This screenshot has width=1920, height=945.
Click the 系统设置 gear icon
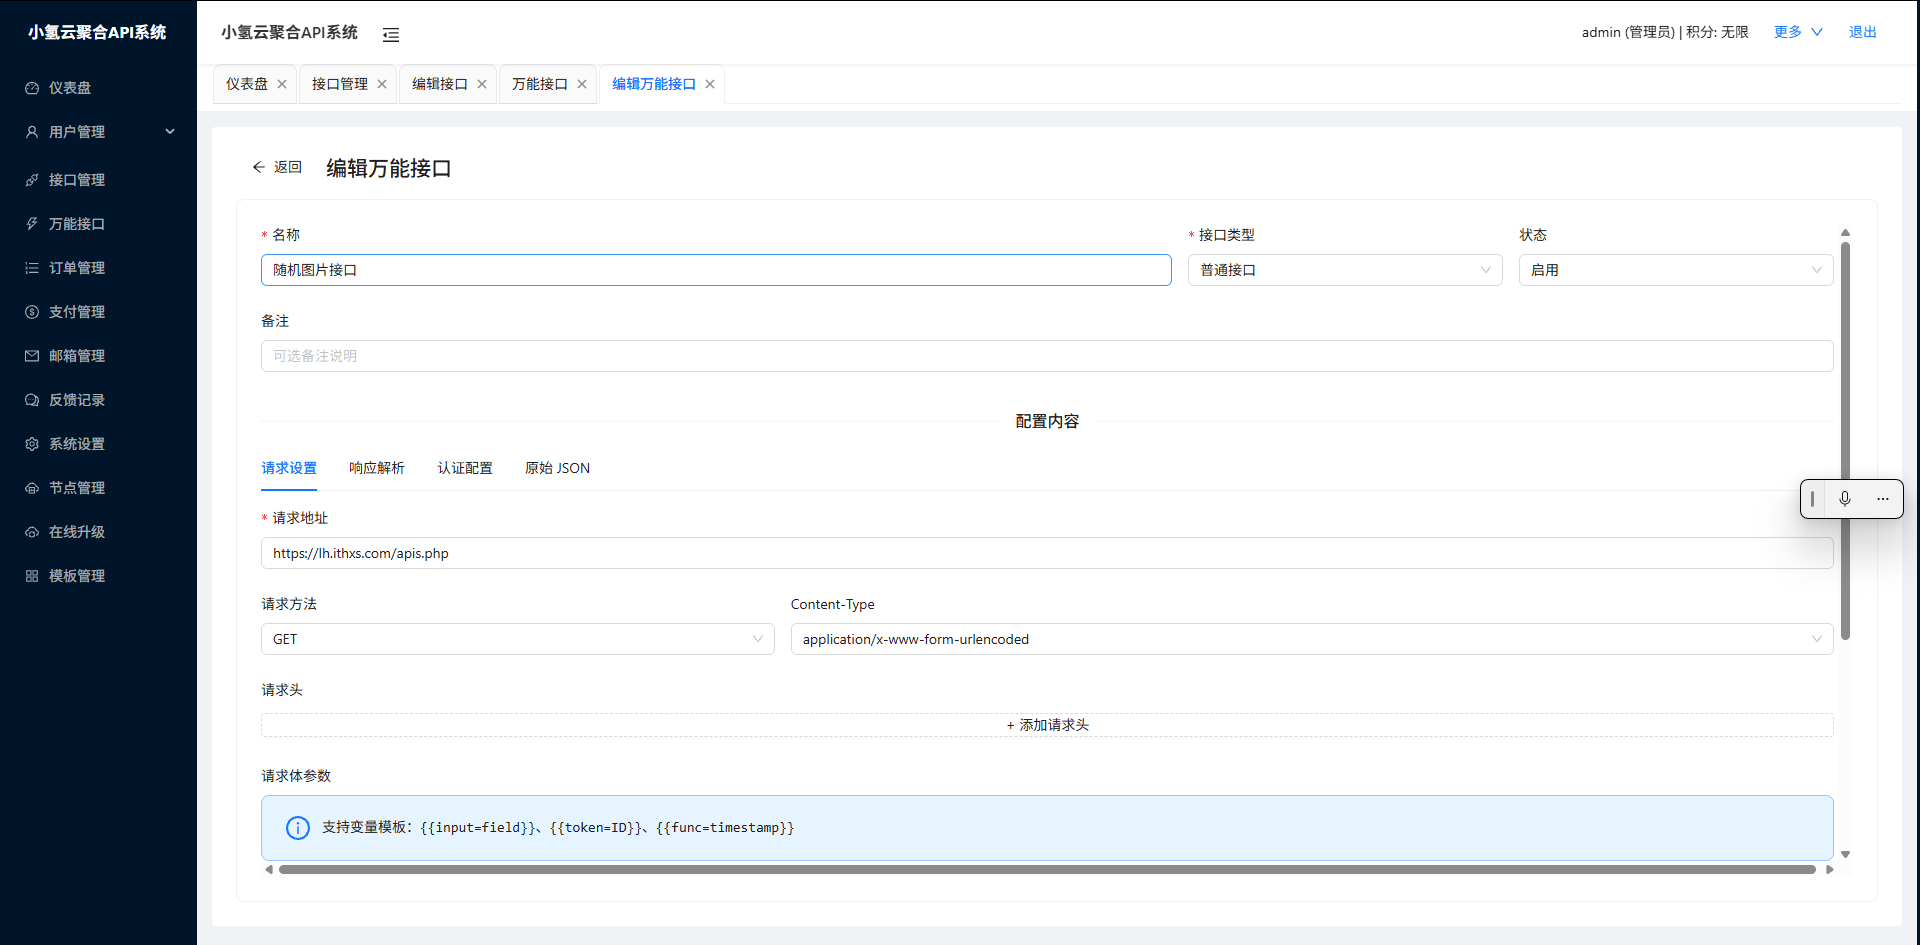(32, 444)
